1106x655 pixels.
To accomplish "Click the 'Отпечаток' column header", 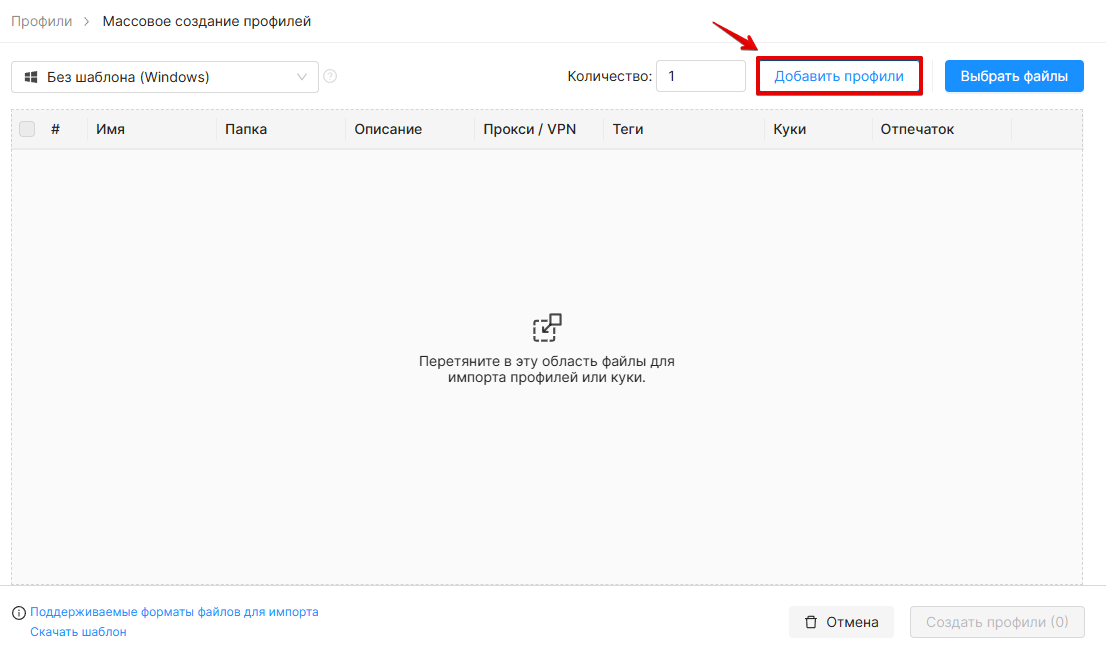I will [x=917, y=129].
